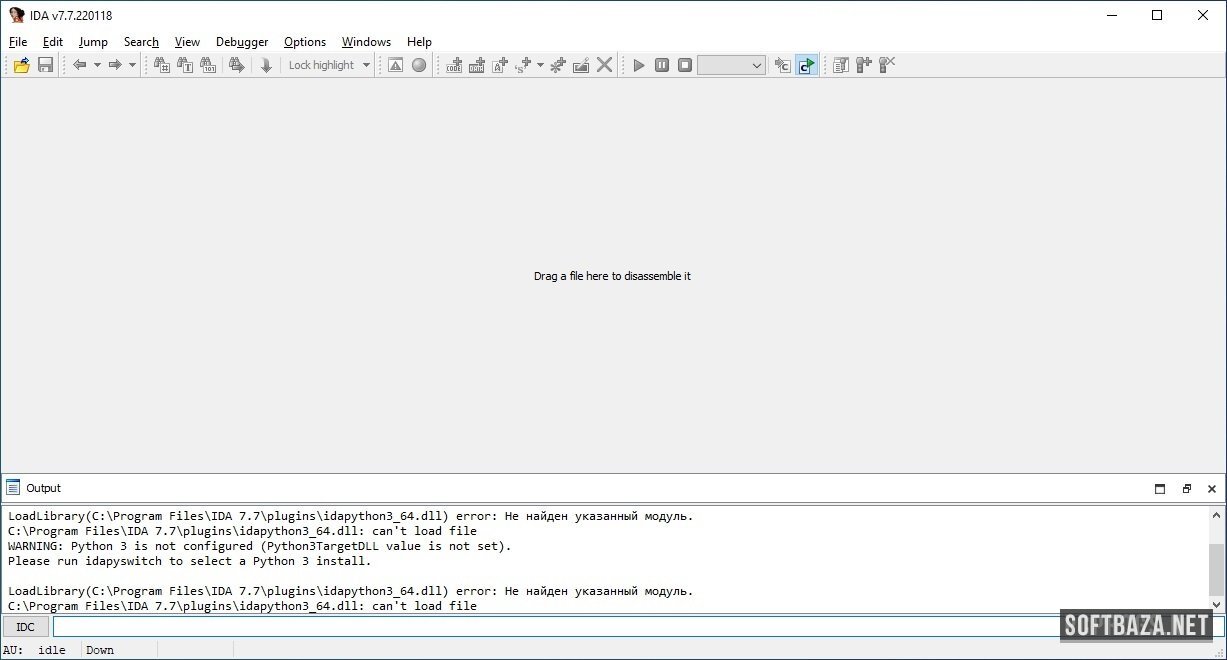Click the binary sequence search binoculars icon
Viewport: 1227px width, 660px height.
208,65
